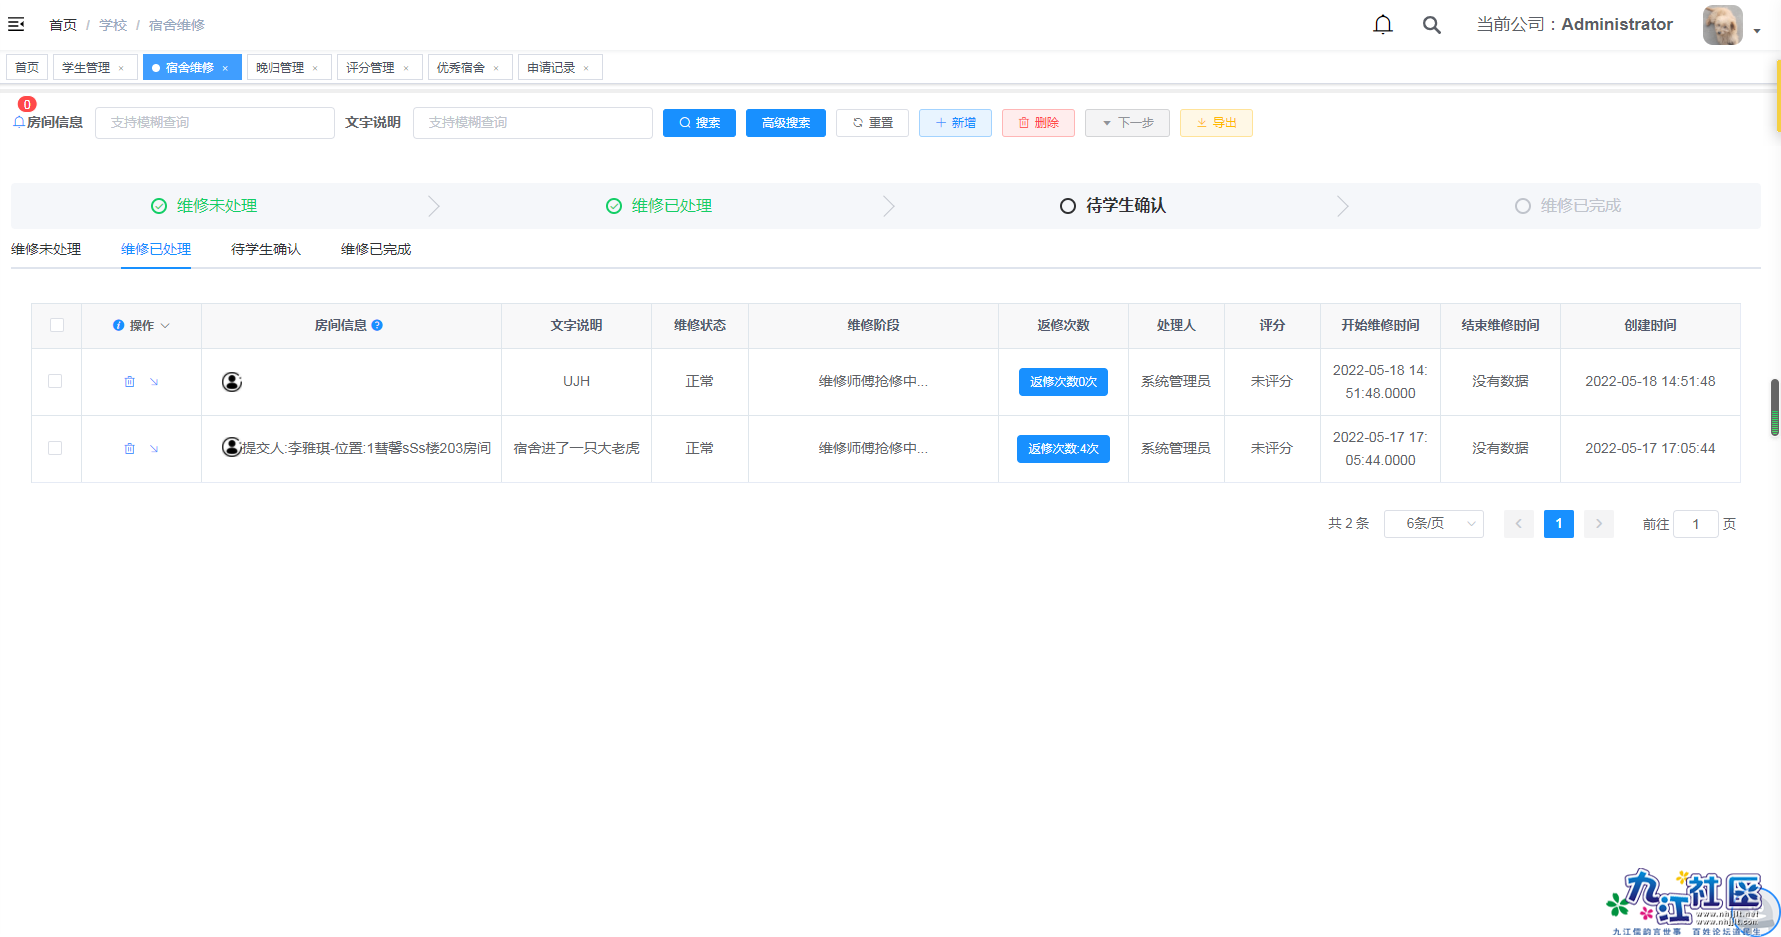
Task: Open the Administrator profile avatar
Action: [1722, 24]
